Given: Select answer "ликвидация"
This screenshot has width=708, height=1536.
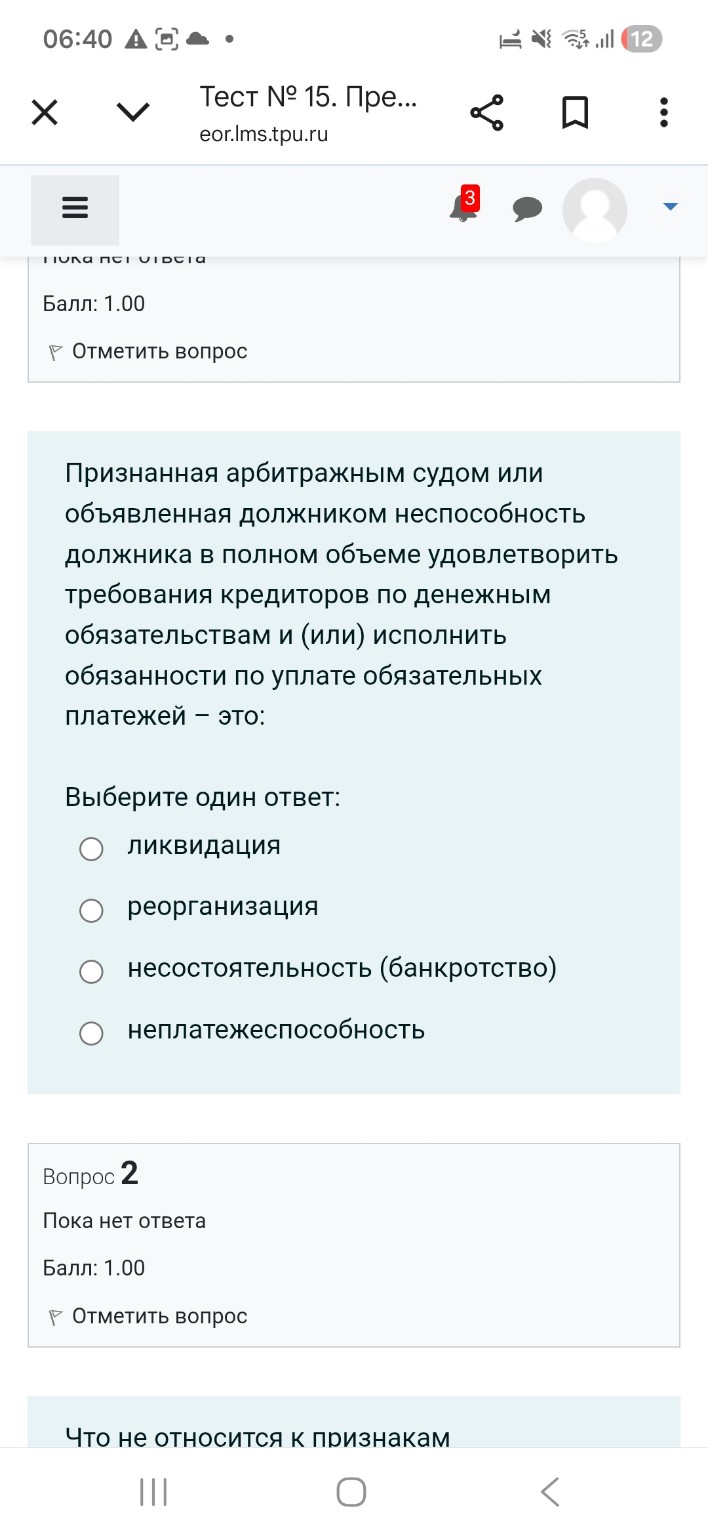Looking at the screenshot, I should [91, 848].
